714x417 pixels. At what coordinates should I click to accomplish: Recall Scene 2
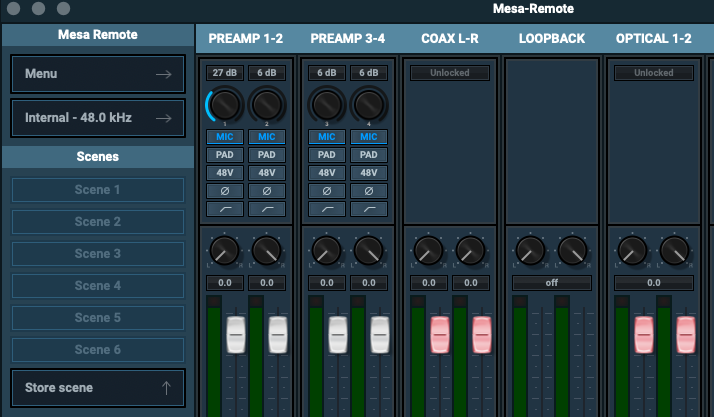pyautogui.click(x=98, y=222)
